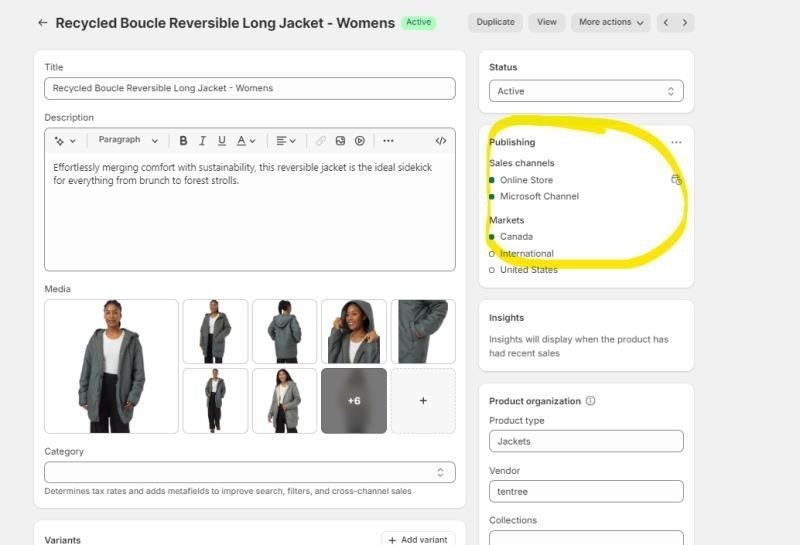This screenshot has height=545, width=800.
Task: Go to the next product arrow
Action: [685, 22]
